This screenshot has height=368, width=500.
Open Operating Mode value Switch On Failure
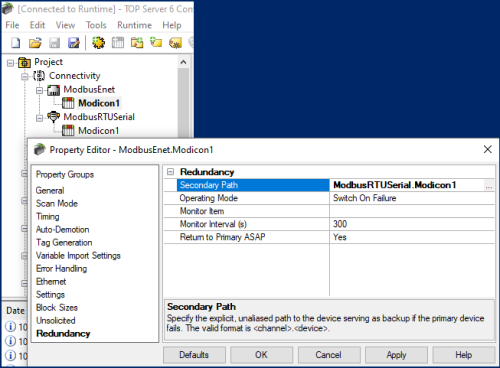(412, 198)
